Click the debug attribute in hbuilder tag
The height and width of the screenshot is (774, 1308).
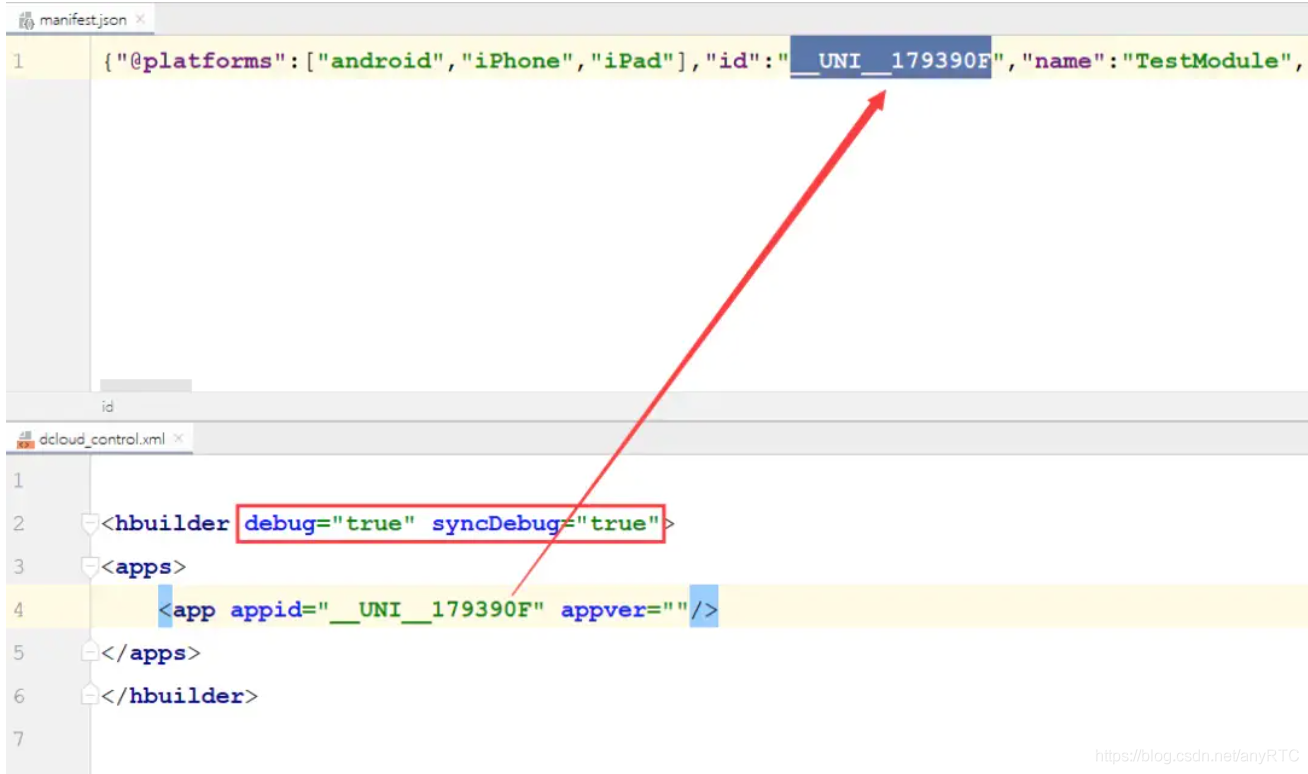(330, 523)
